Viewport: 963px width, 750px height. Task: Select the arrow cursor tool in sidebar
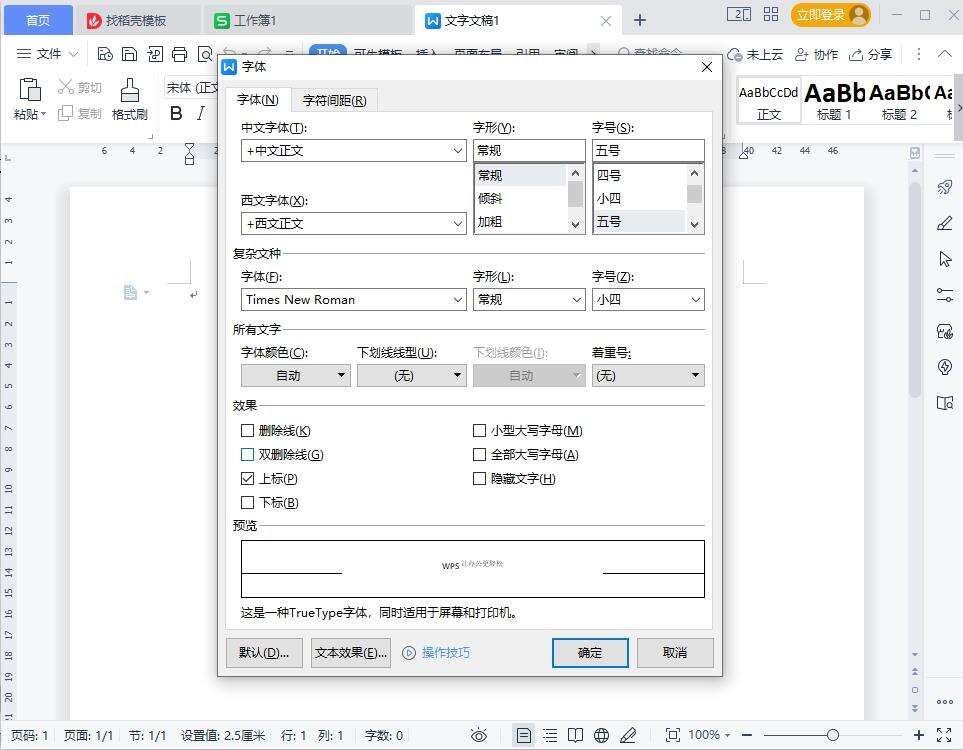(x=944, y=259)
